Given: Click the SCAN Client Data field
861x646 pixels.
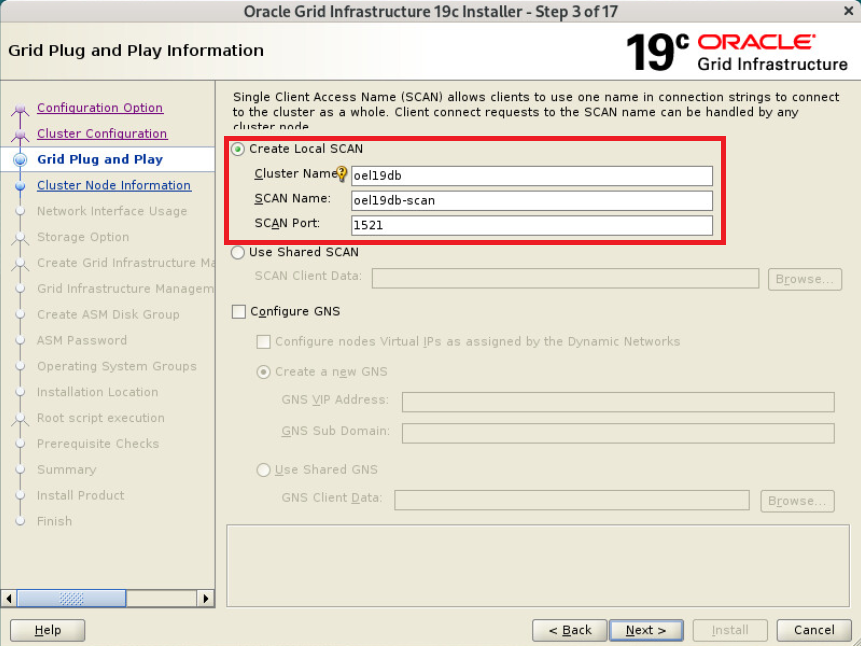Looking at the screenshot, I should (x=566, y=279).
